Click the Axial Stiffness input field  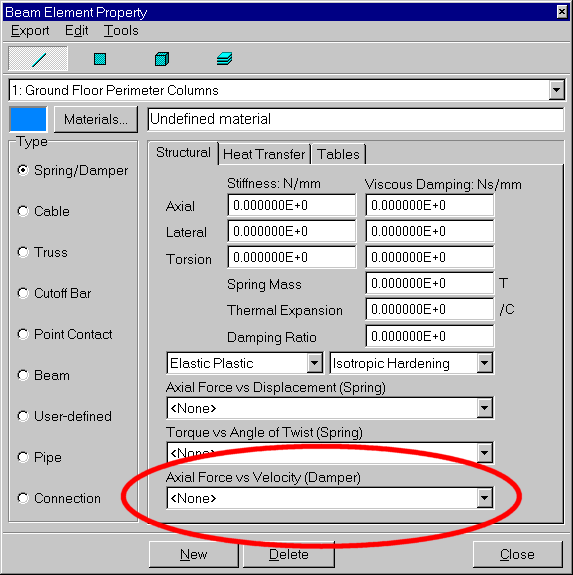click(291, 205)
